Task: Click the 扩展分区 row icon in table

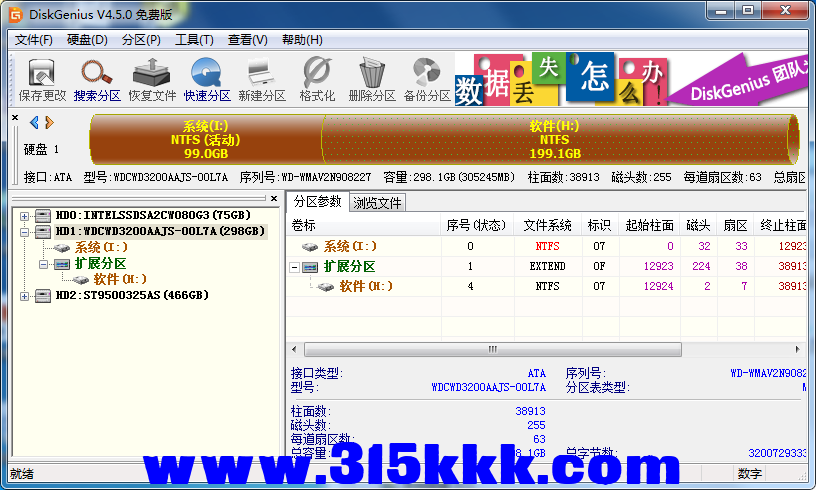Action: pos(310,267)
